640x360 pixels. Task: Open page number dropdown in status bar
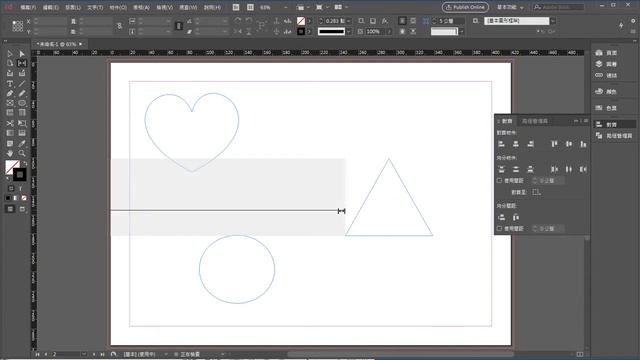(x=83, y=354)
